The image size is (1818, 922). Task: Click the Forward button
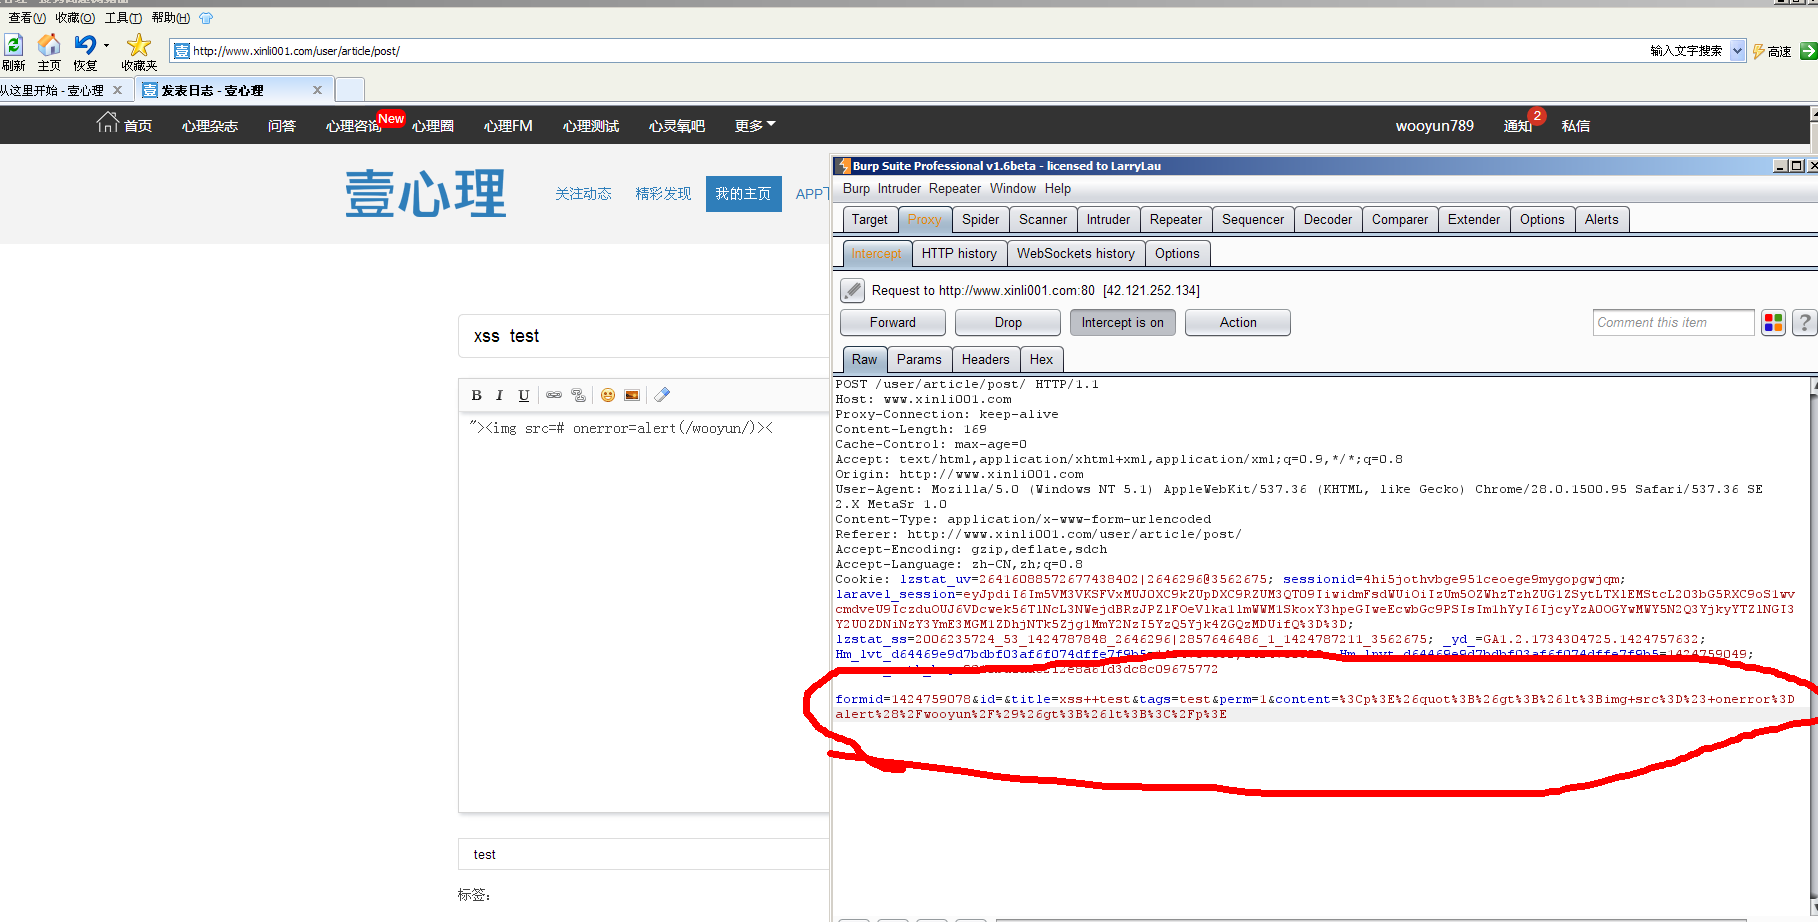click(892, 322)
